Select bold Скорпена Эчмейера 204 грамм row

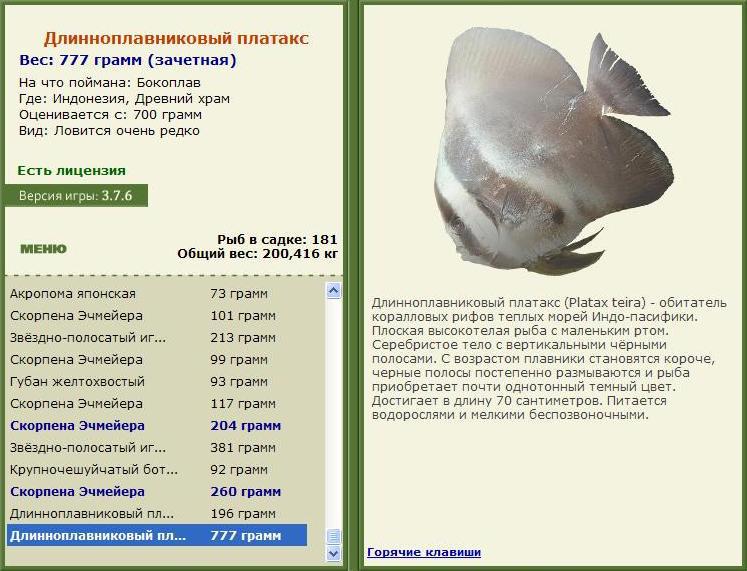pyautogui.click(x=157, y=425)
